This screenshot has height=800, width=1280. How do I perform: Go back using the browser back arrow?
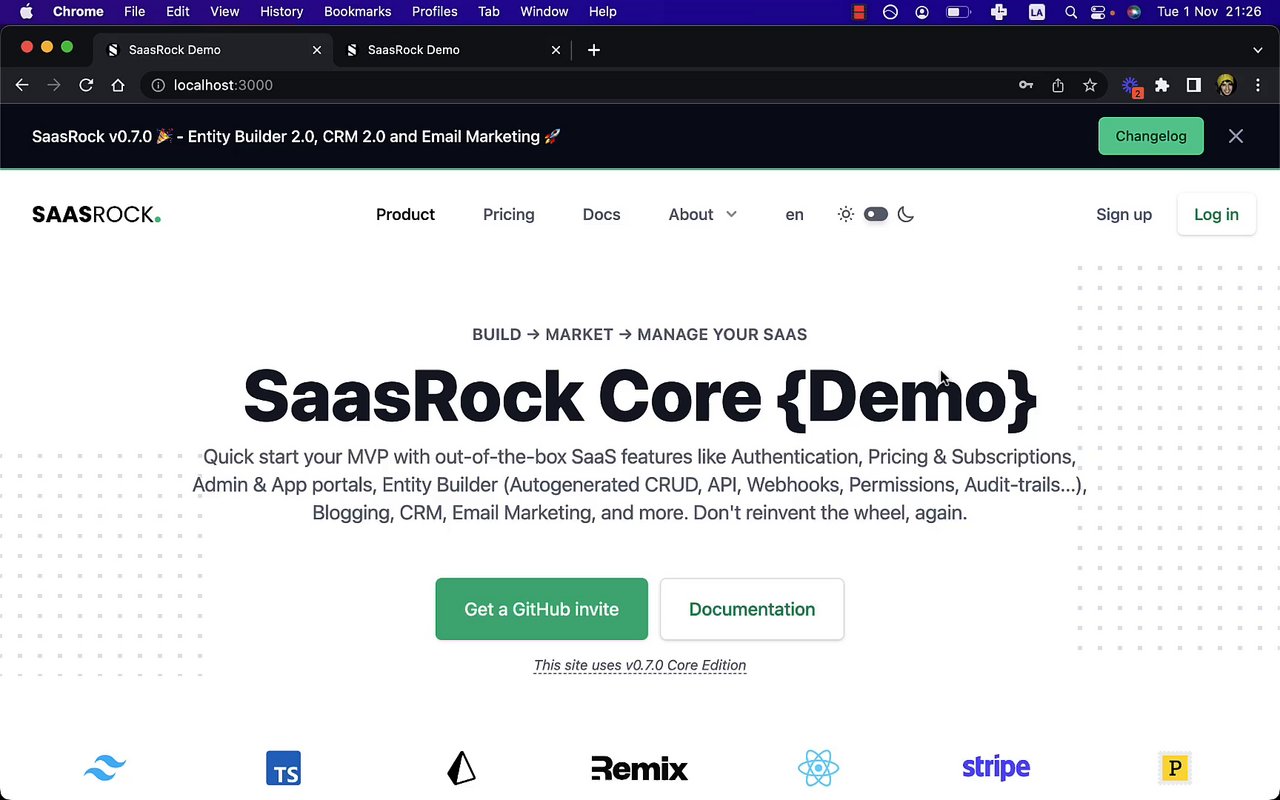click(x=22, y=85)
